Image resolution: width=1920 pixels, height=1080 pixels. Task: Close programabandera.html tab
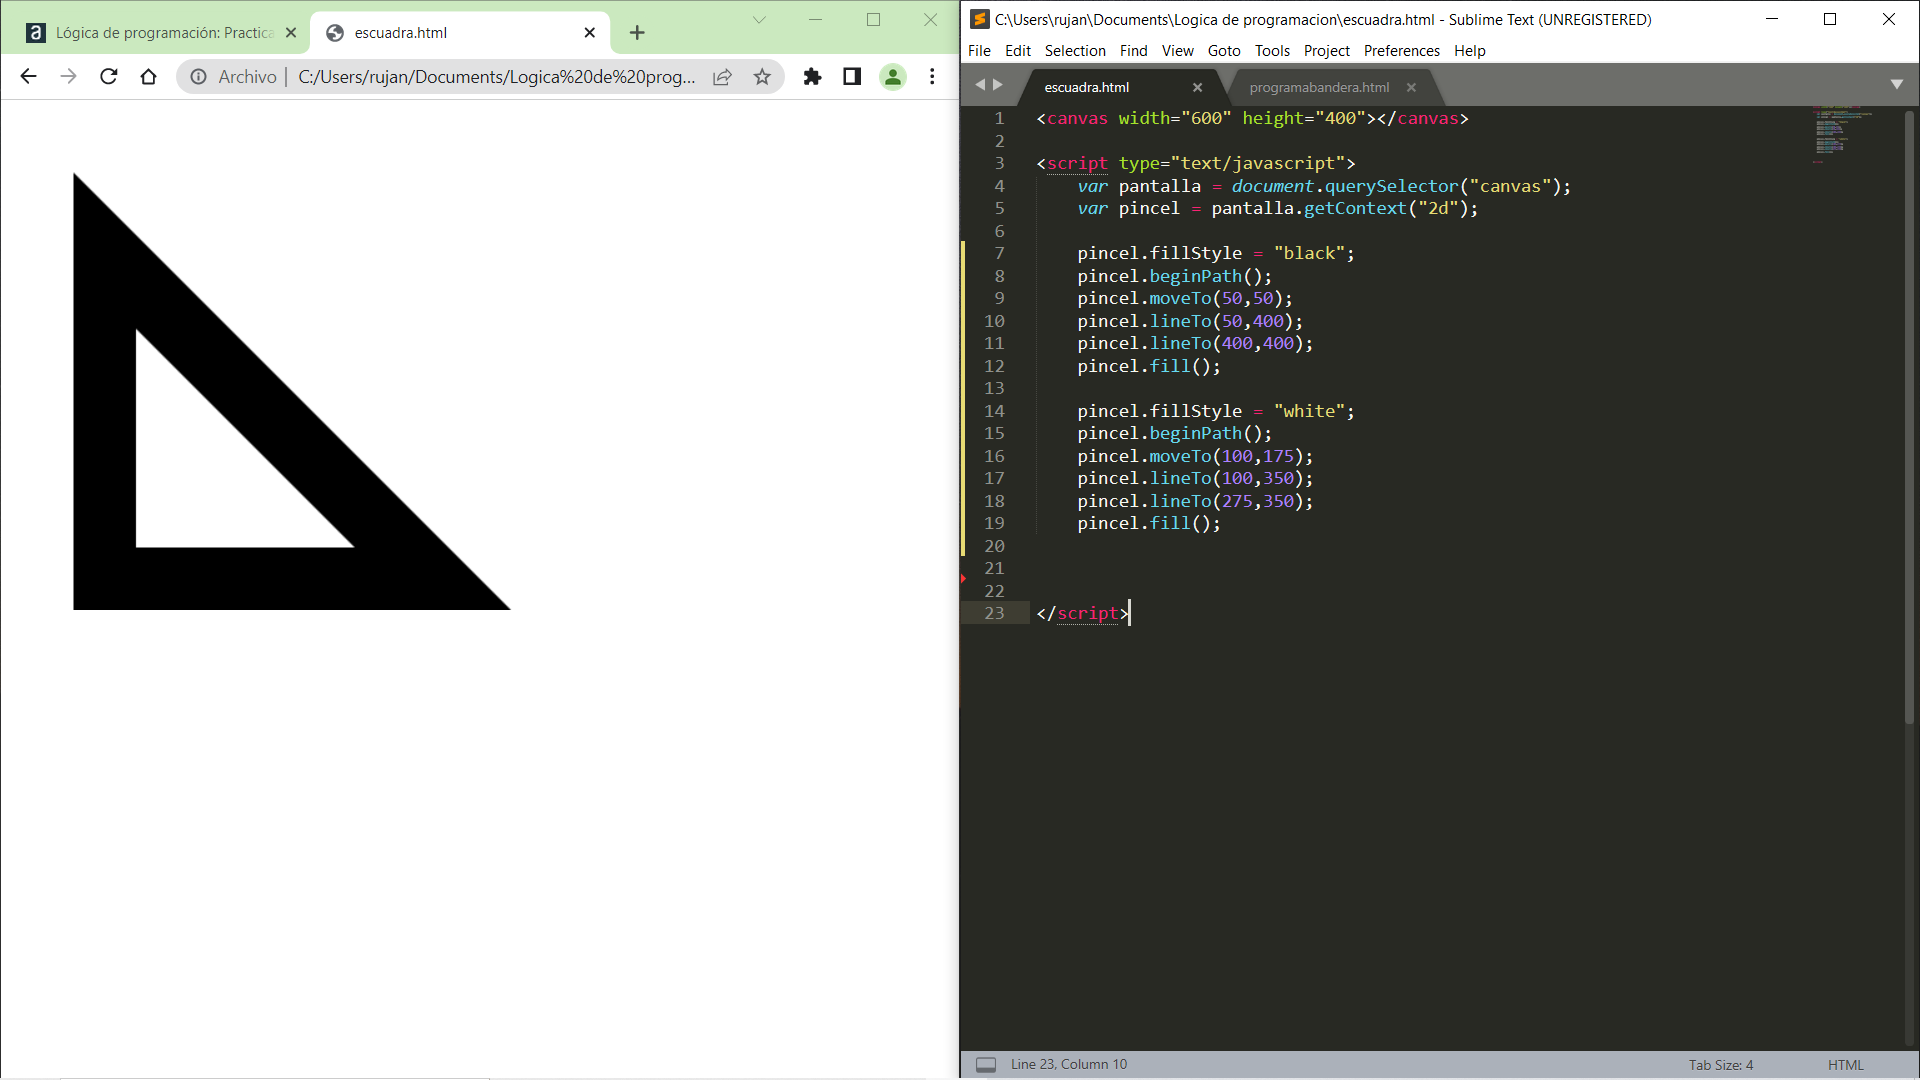click(1411, 88)
